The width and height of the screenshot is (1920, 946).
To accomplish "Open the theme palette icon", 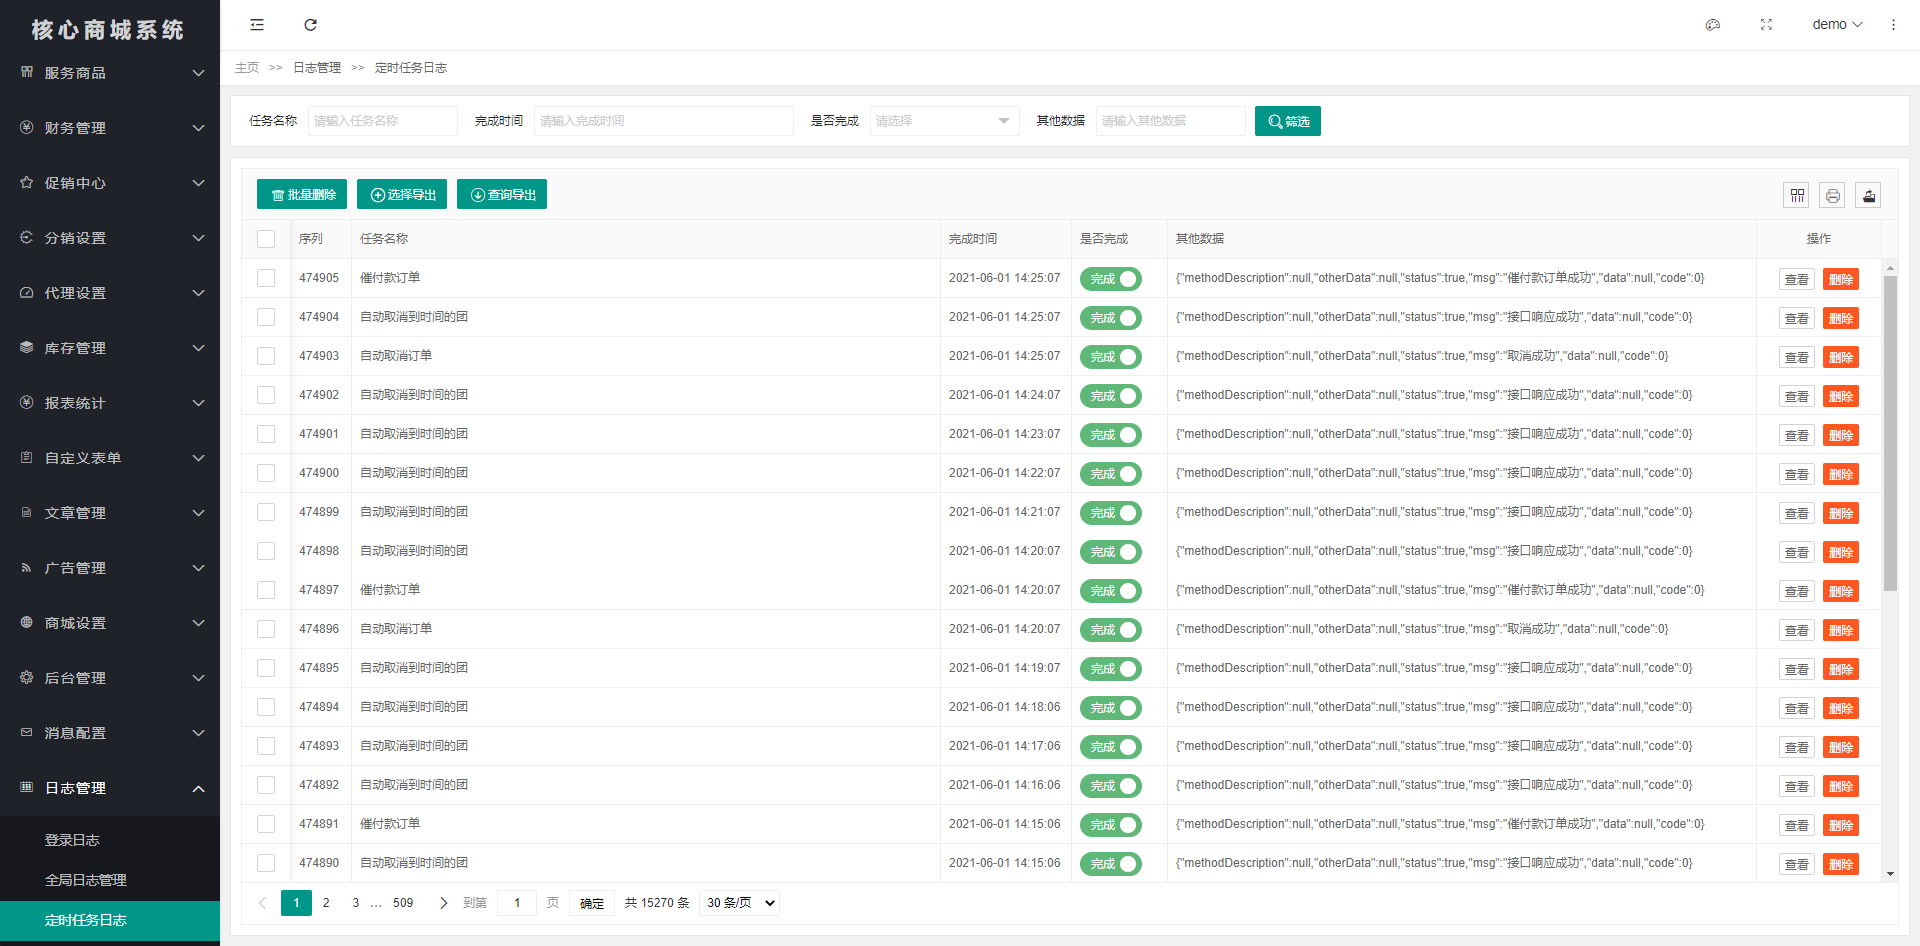I will tap(1712, 25).
